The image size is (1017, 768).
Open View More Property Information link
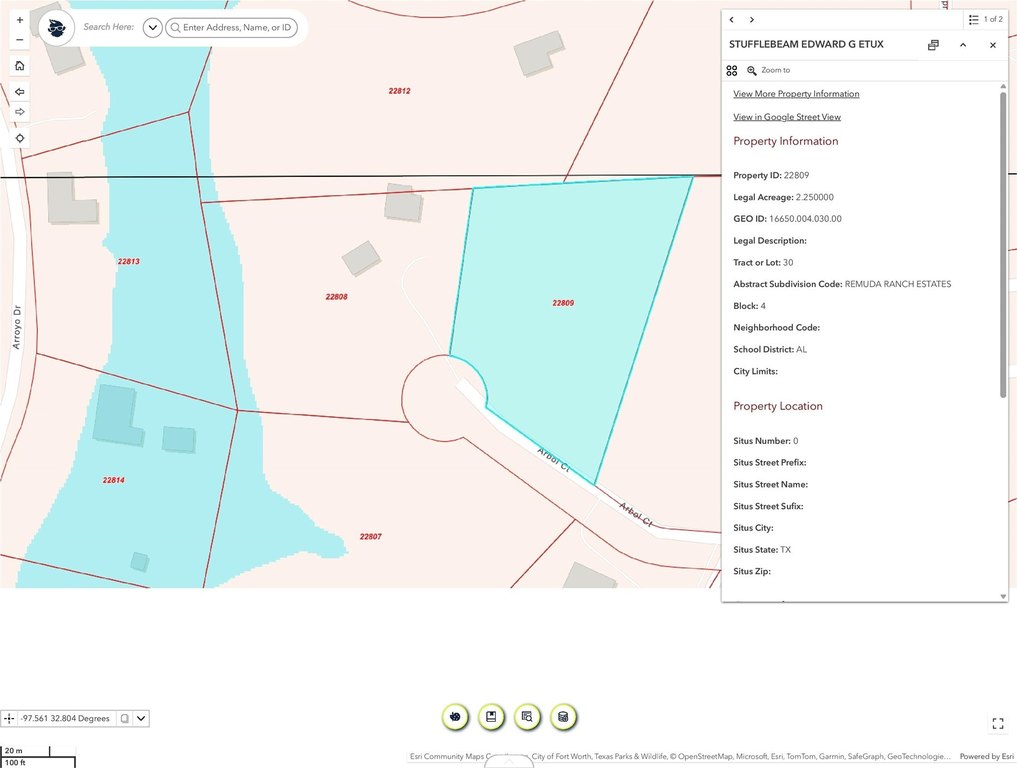[796, 94]
